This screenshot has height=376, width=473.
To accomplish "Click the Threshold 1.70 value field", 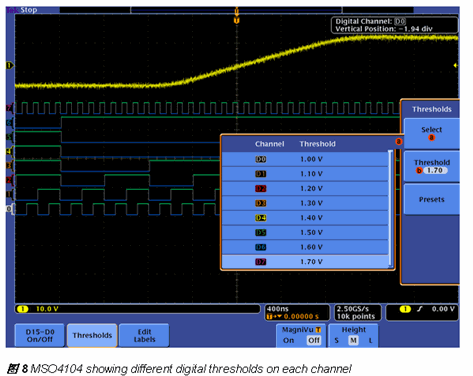I will (435, 170).
